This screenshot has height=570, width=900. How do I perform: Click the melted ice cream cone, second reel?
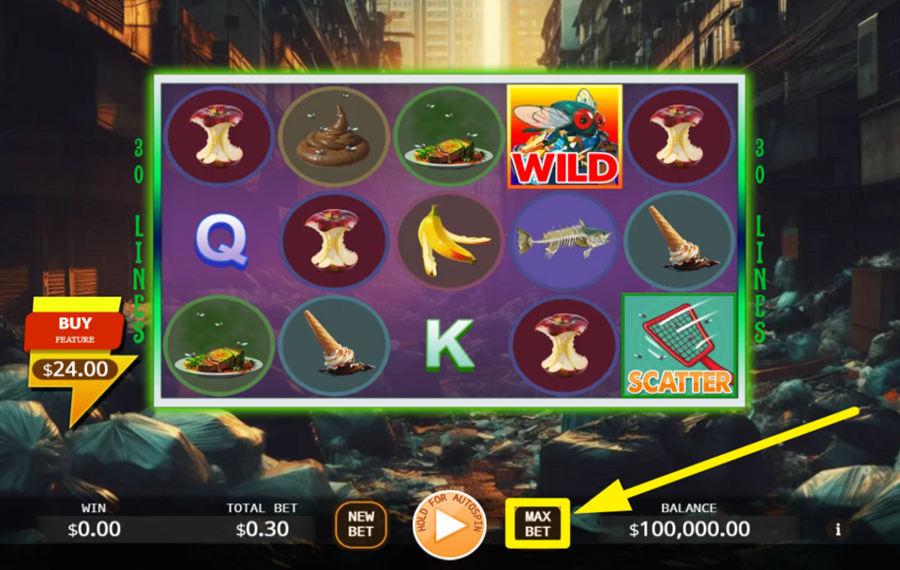(334, 345)
